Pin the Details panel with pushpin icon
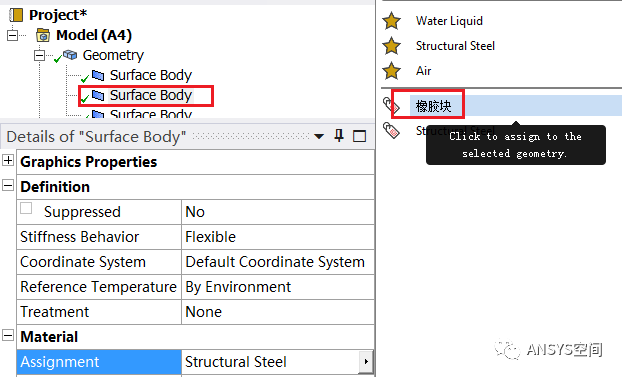Viewport: 622px width, 377px height. pyautogui.click(x=339, y=136)
